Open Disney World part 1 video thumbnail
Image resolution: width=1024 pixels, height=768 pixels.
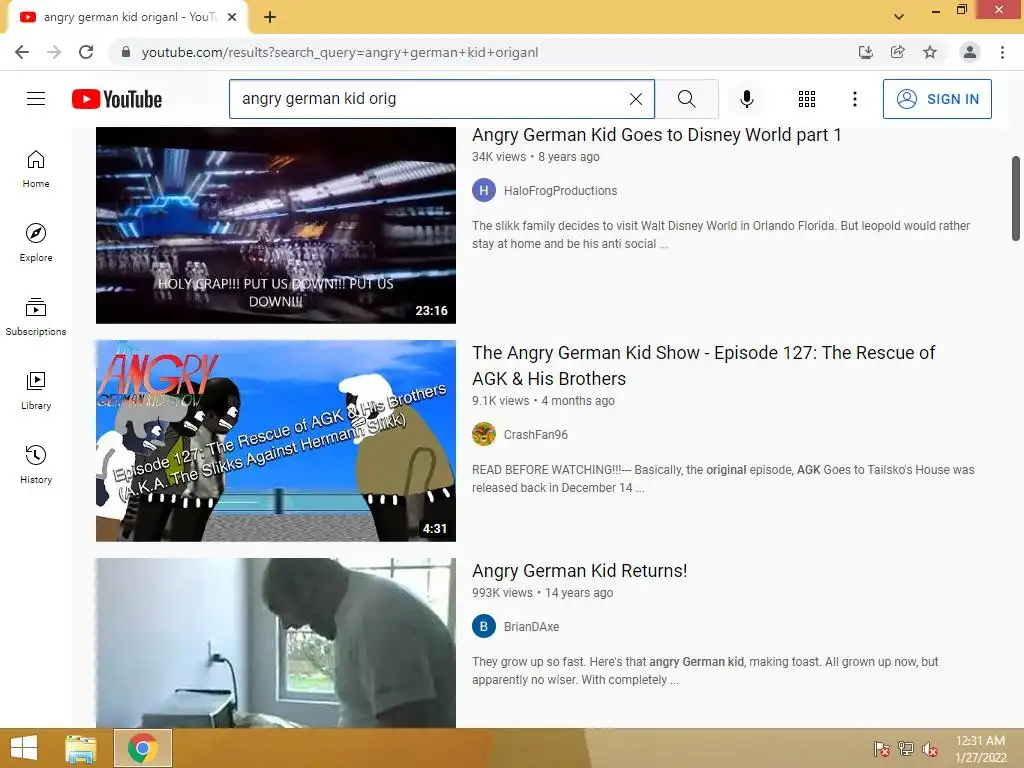point(276,225)
